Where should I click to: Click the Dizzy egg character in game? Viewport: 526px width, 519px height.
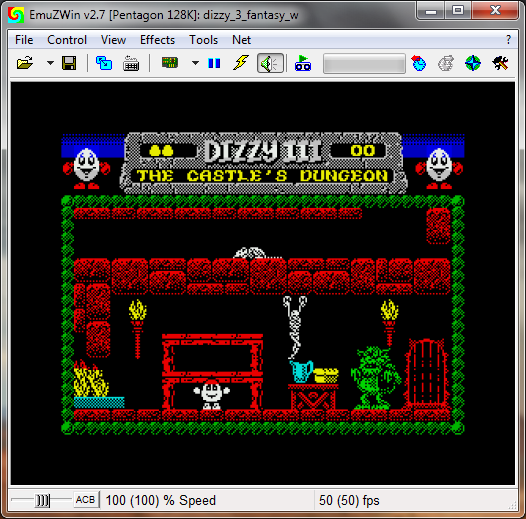point(212,395)
